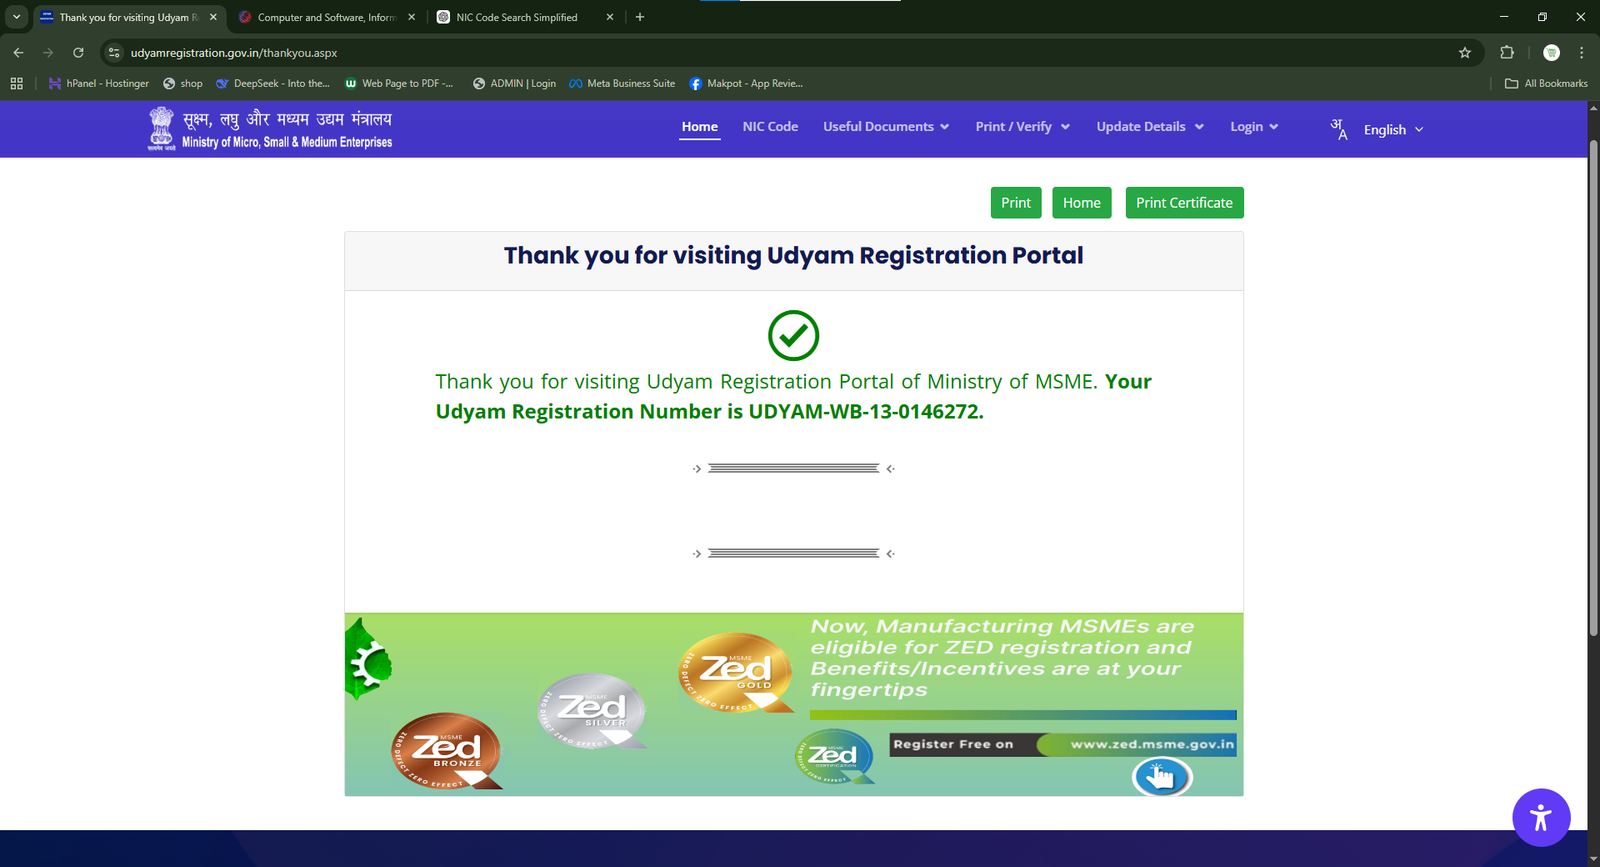Expand the Print / Verify dropdown menu
This screenshot has width=1600, height=867.
(1022, 127)
